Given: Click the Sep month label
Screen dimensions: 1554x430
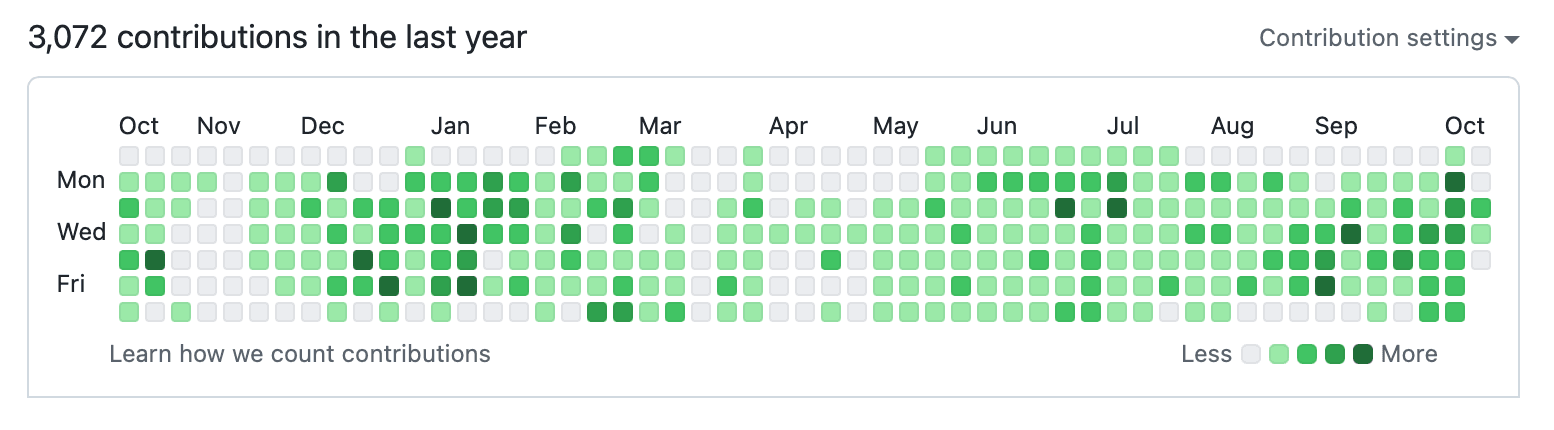Looking at the screenshot, I should click(x=1336, y=126).
